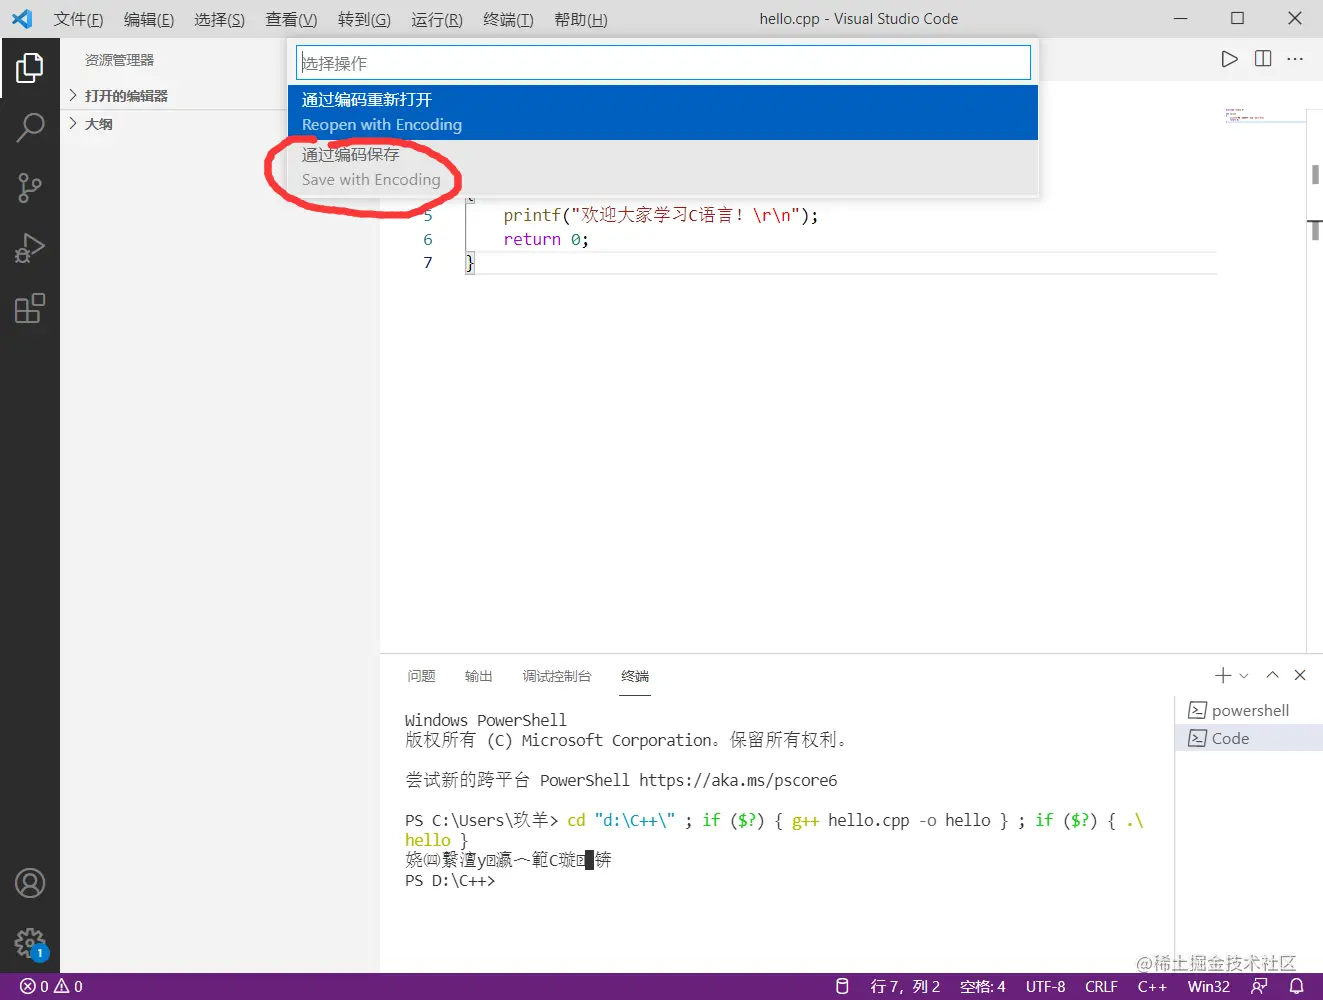Click the feedback icon in status bar
Viewport: 1323px width, 1000px height.
[x=1259, y=986]
